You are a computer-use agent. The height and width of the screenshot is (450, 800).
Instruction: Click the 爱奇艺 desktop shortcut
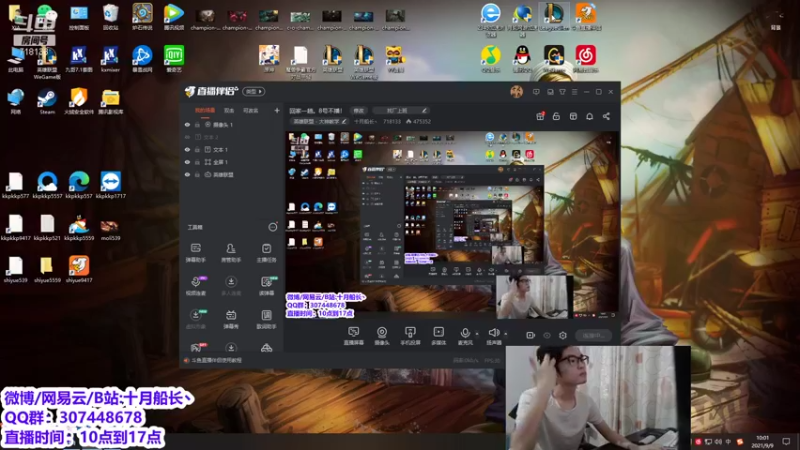tap(174, 59)
